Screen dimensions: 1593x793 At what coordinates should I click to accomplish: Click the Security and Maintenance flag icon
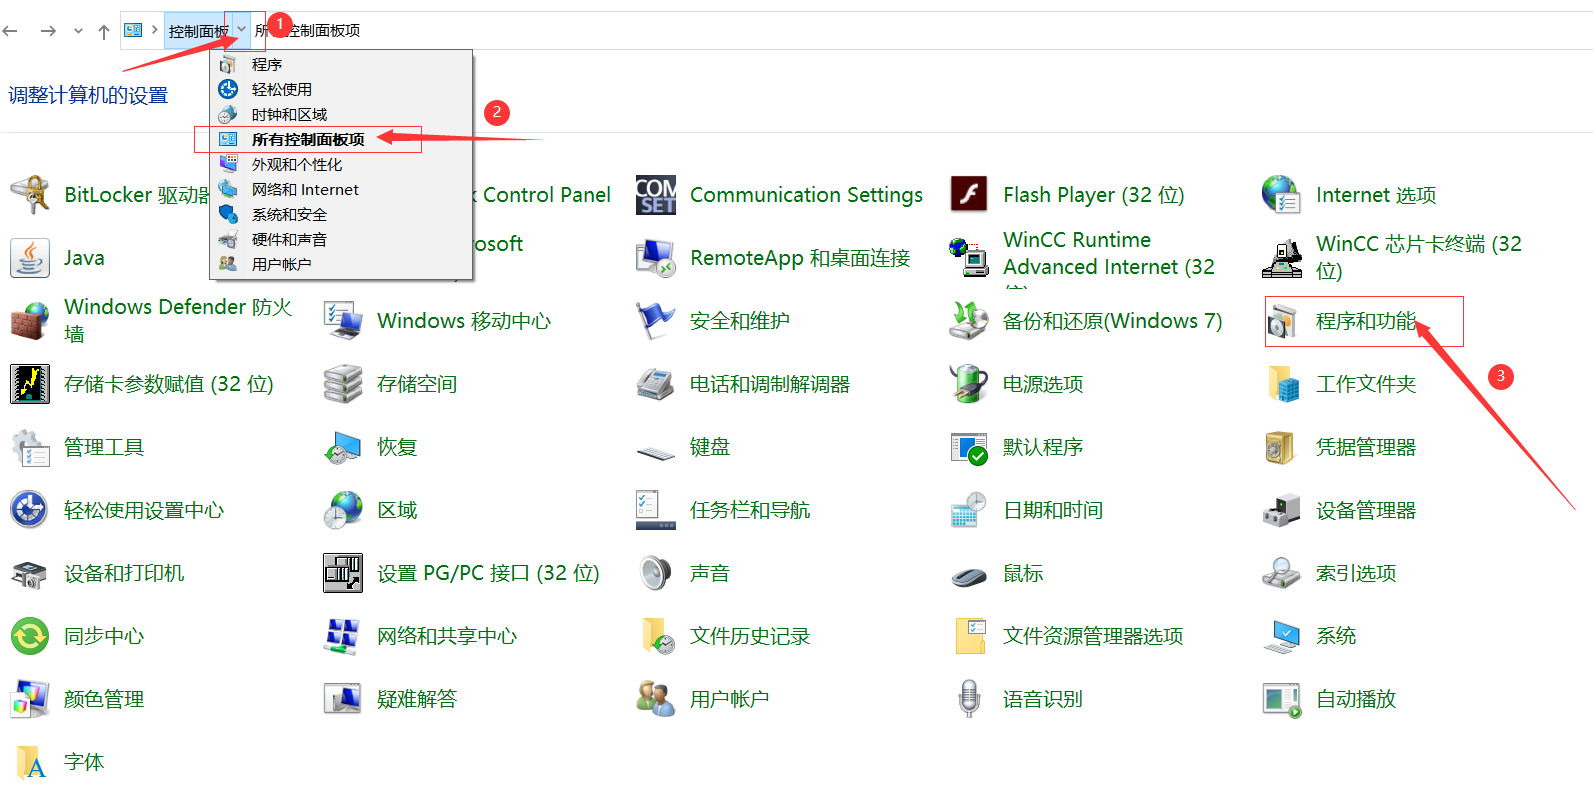pyautogui.click(x=656, y=321)
